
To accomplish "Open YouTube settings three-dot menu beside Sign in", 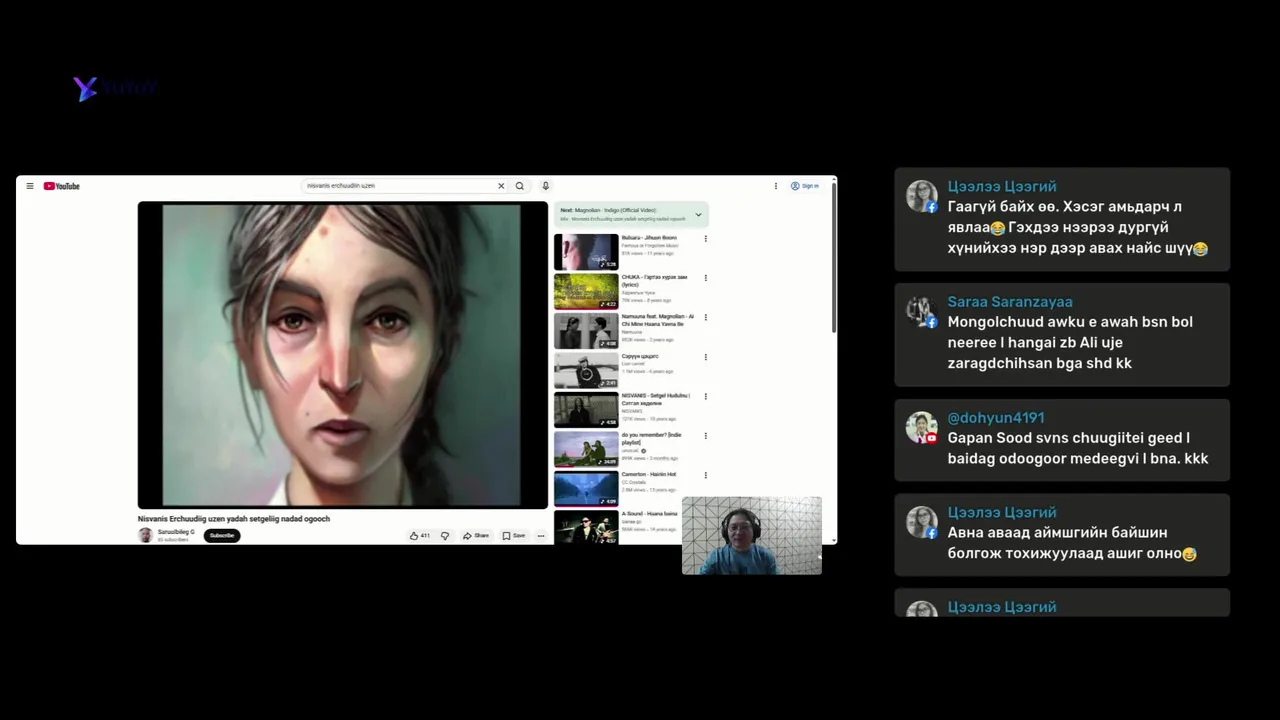I will [775, 186].
